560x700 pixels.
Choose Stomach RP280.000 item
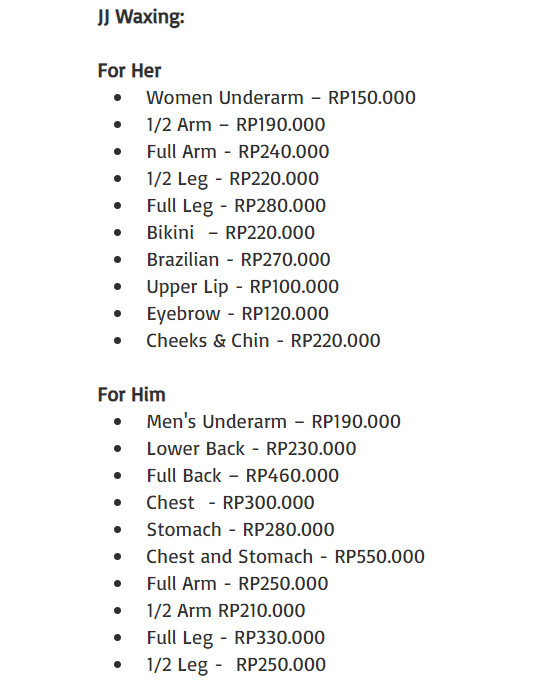(x=240, y=530)
